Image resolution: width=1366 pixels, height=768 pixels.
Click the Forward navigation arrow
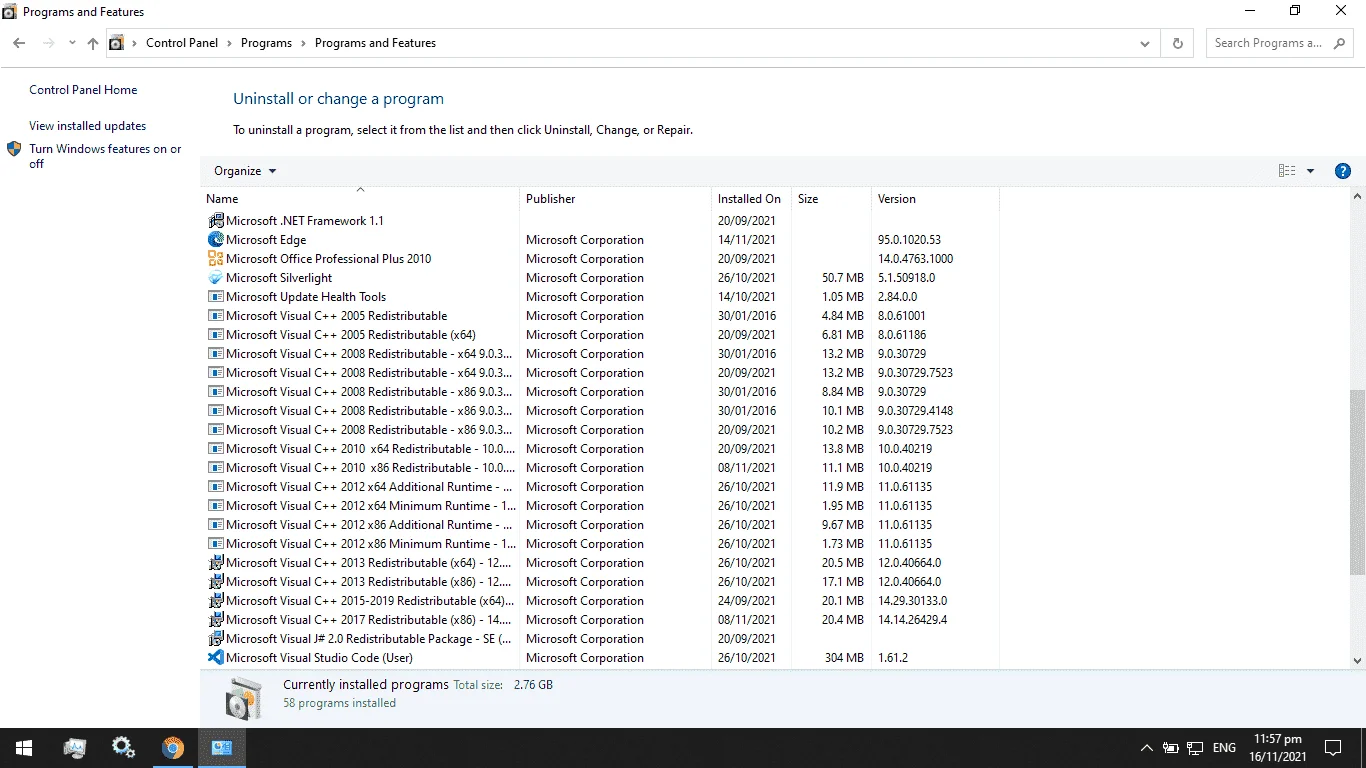point(48,43)
